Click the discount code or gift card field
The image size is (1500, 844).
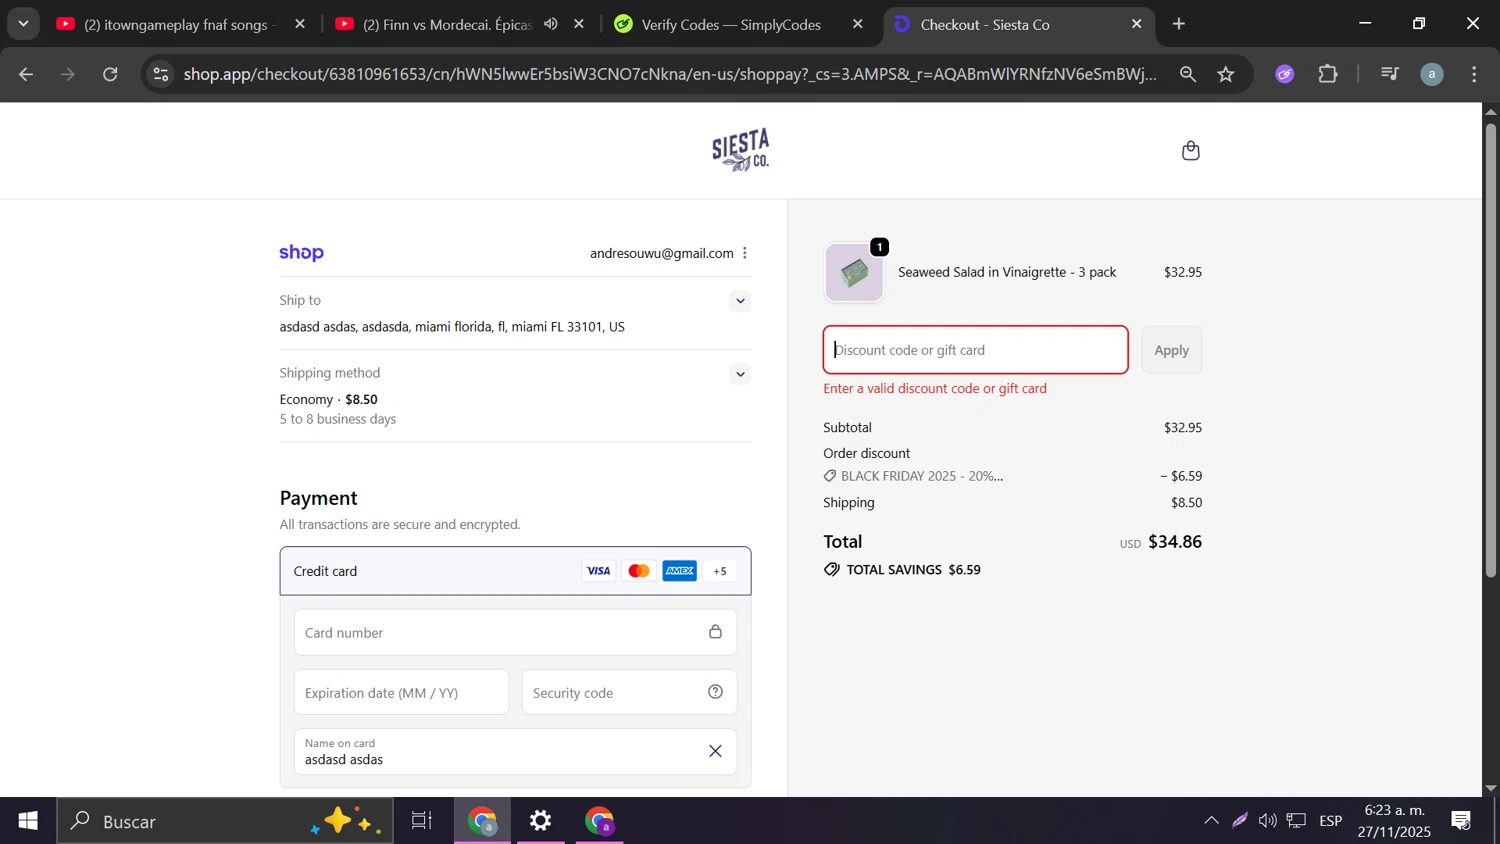(x=975, y=350)
